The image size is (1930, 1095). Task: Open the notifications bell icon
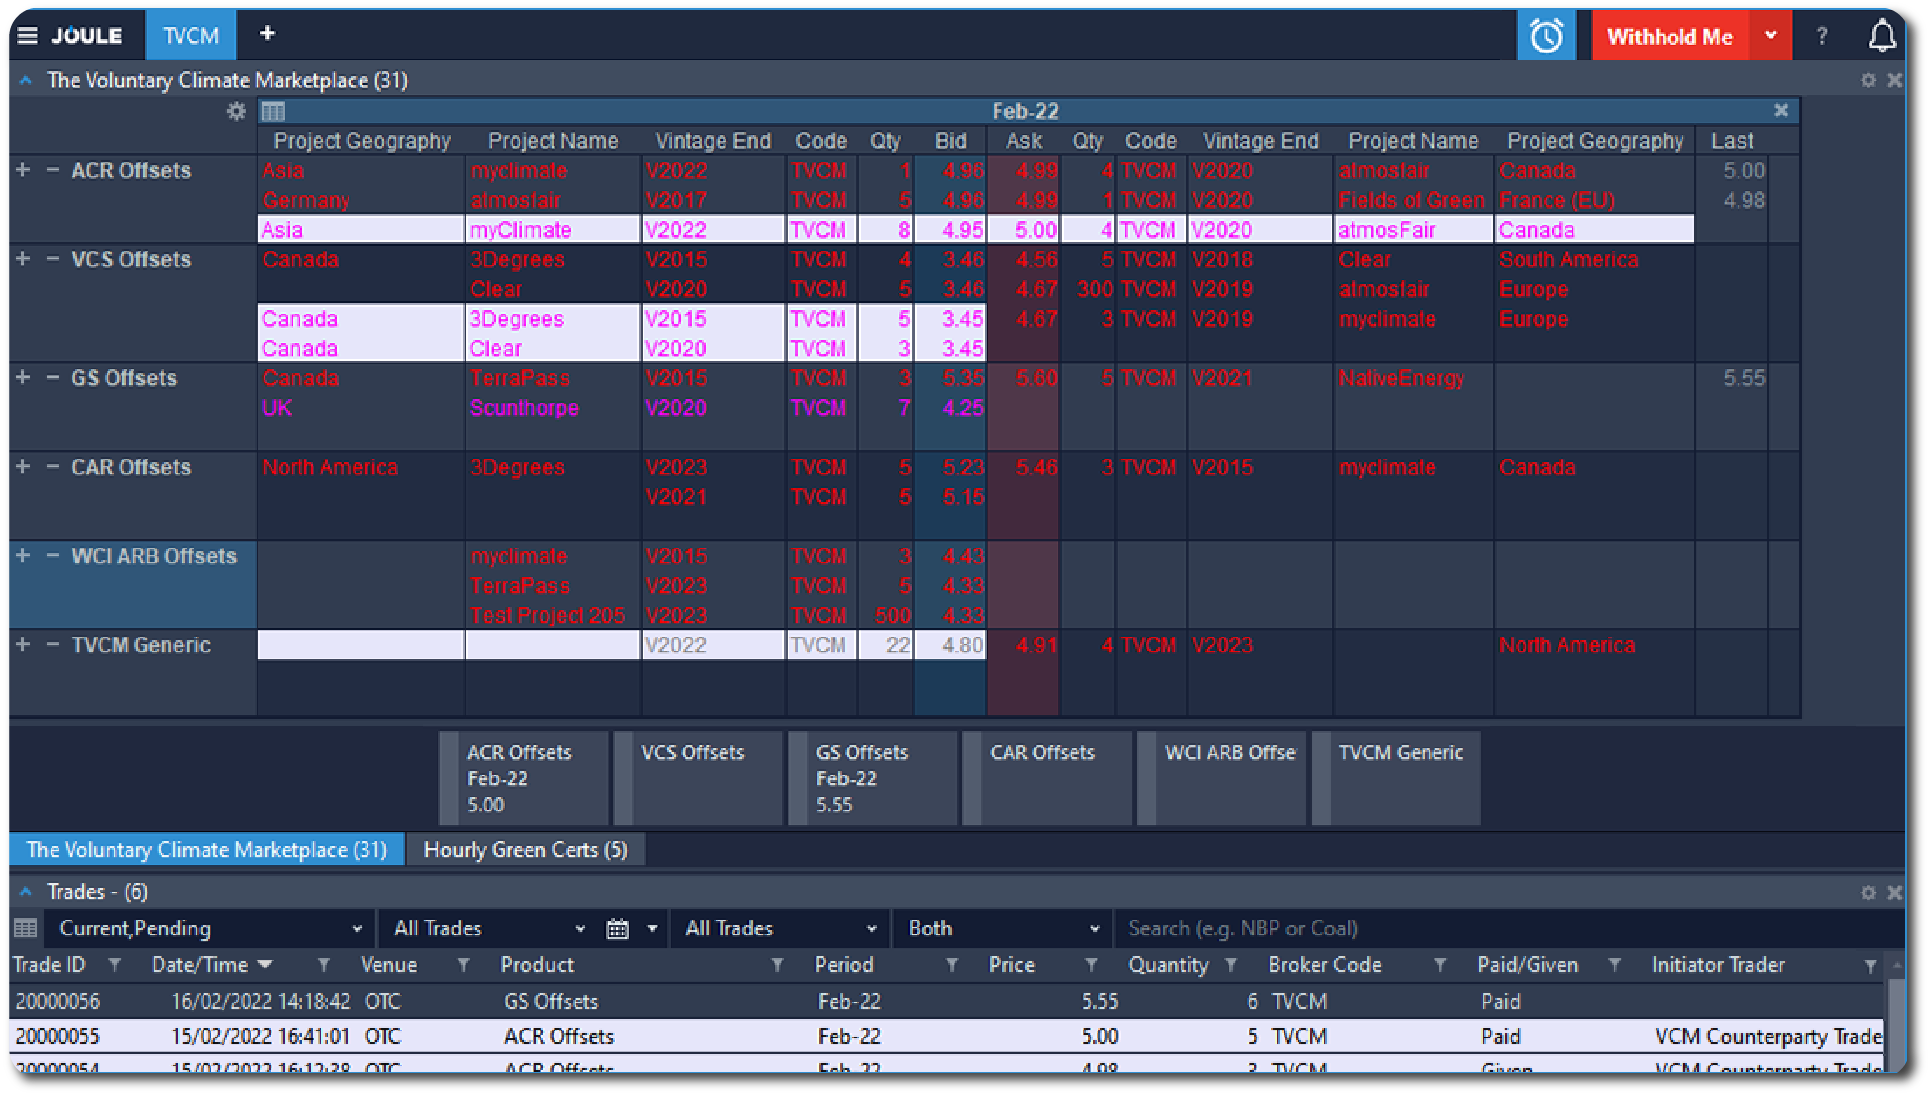click(1882, 36)
